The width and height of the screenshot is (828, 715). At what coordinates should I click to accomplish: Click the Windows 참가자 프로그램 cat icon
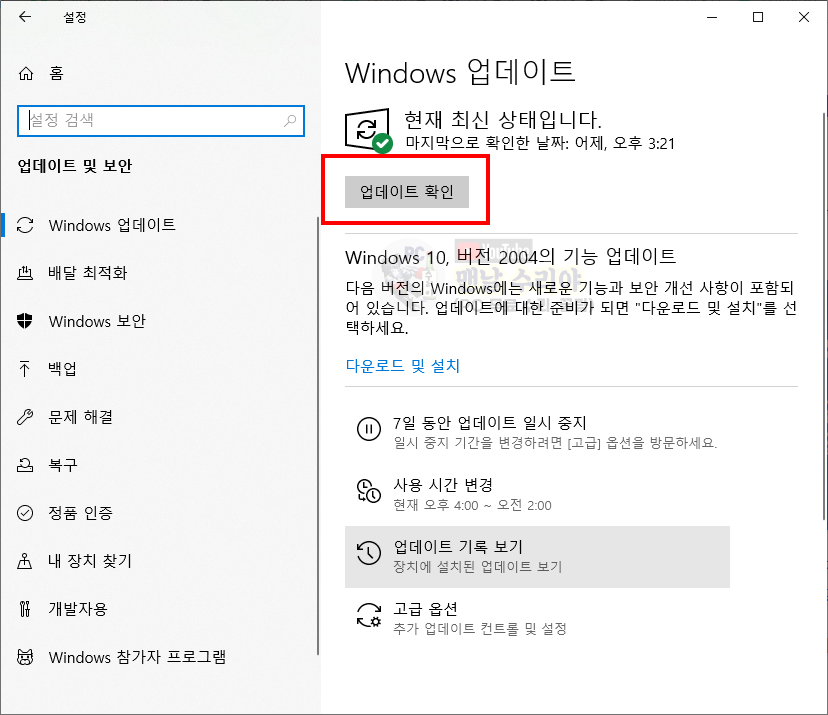tap(25, 657)
